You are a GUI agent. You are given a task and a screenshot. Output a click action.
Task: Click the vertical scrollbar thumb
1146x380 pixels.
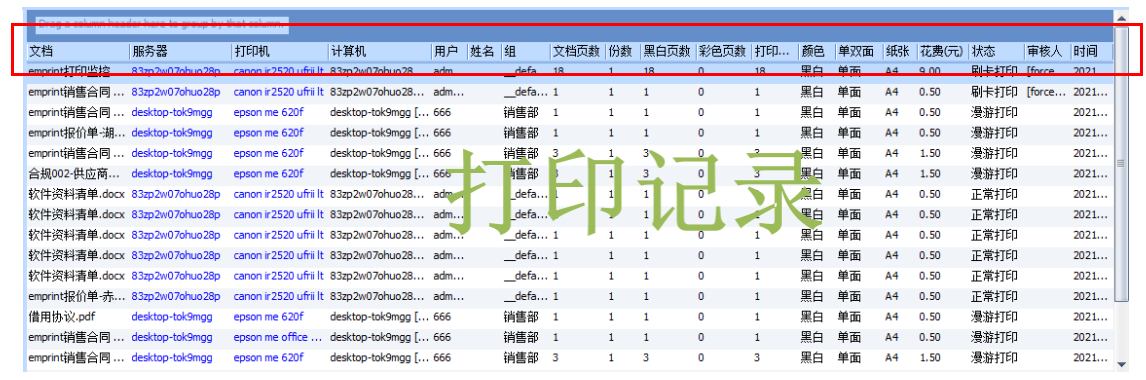[x=1121, y=162]
